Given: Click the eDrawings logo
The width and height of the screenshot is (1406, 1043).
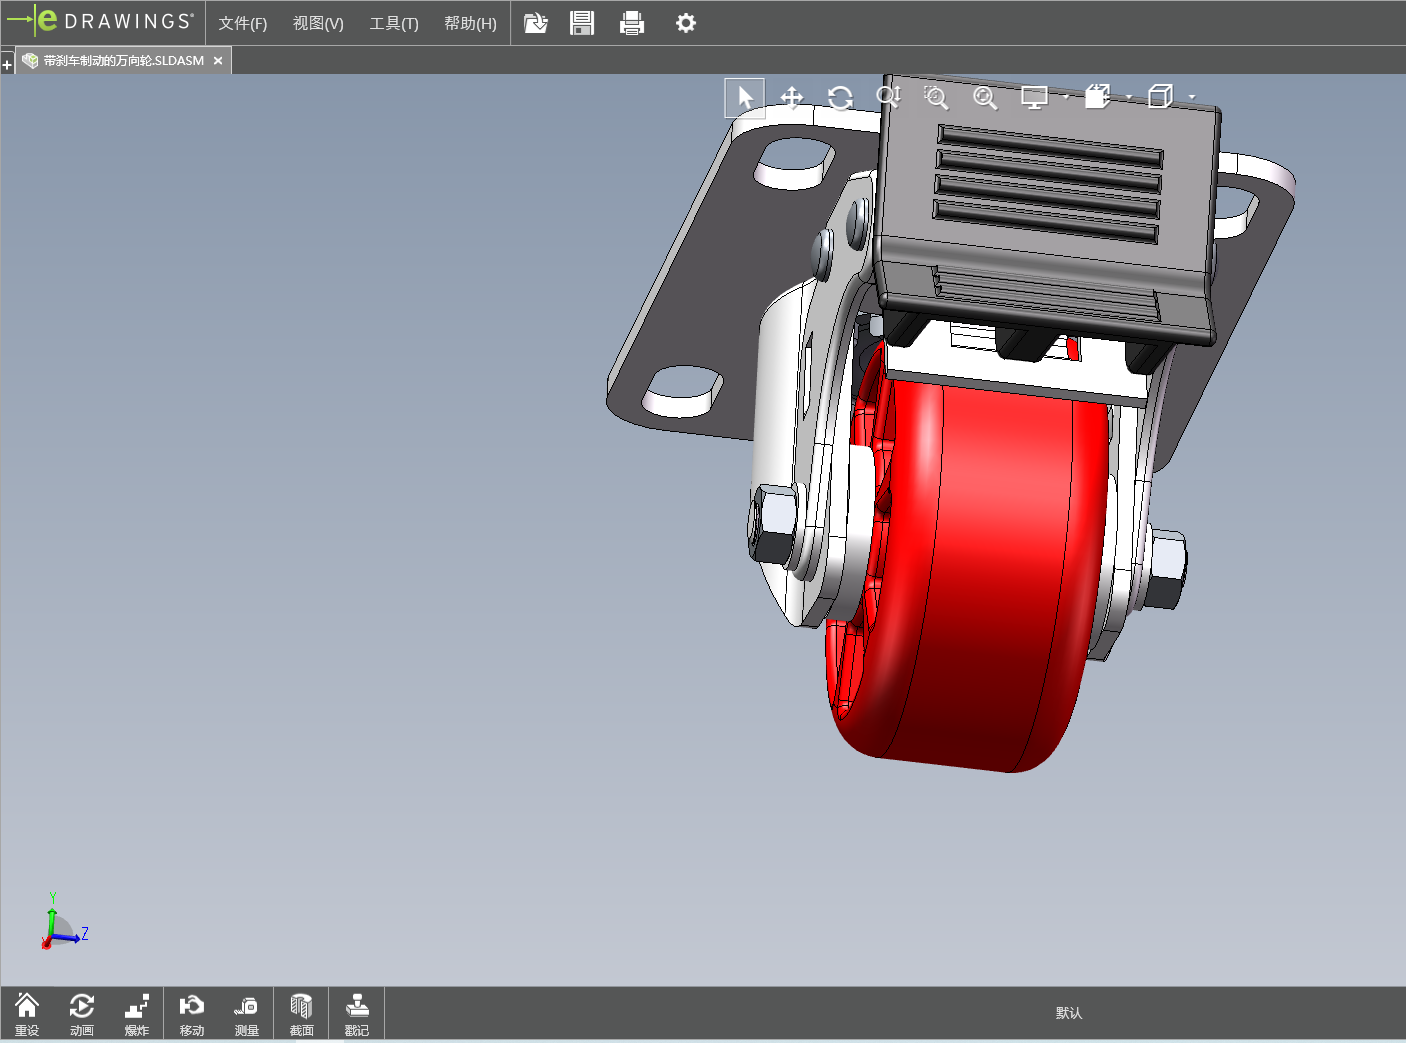Looking at the screenshot, I should (x=100, y=21).
